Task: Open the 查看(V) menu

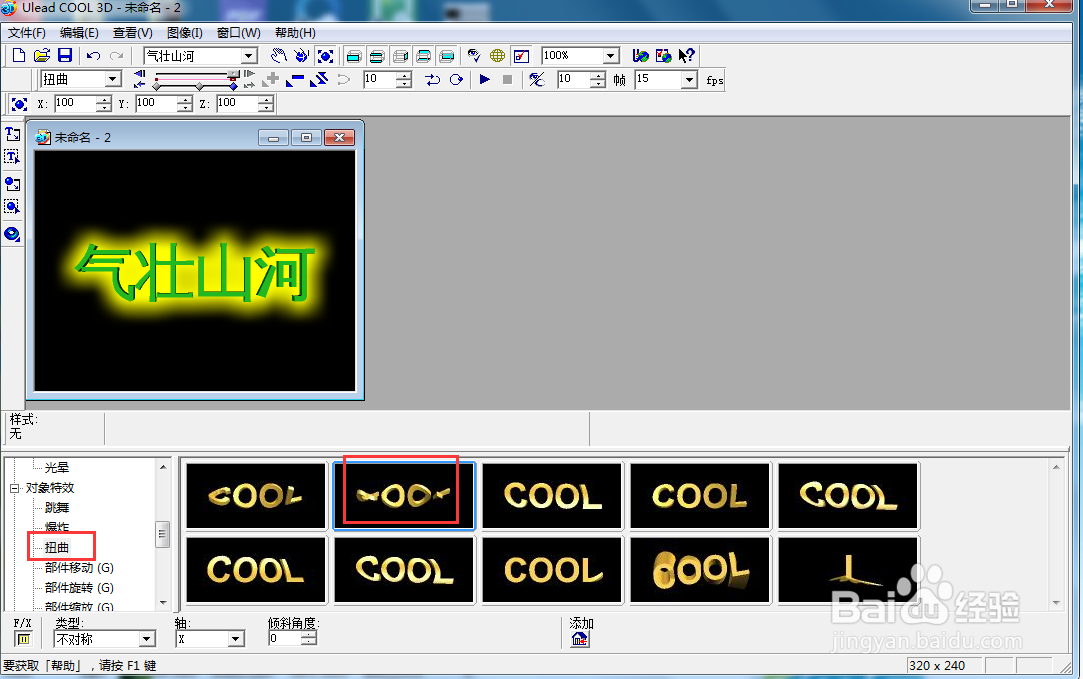Action: pyautogui.click(x=133, y=32)
